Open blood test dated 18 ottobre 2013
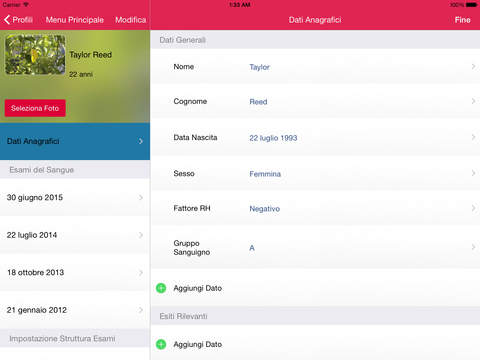 click(x=75, y=272)
